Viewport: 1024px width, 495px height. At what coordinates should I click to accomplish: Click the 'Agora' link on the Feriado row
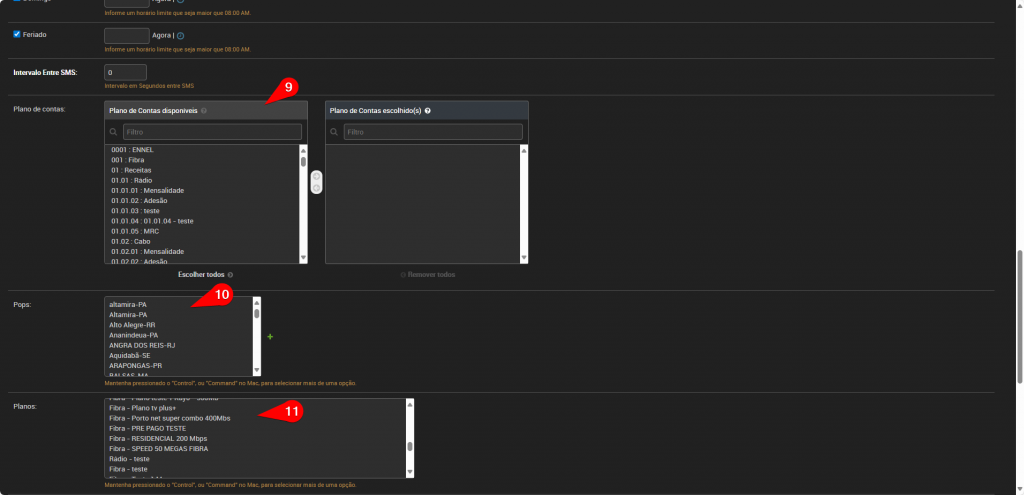[164, 36]
